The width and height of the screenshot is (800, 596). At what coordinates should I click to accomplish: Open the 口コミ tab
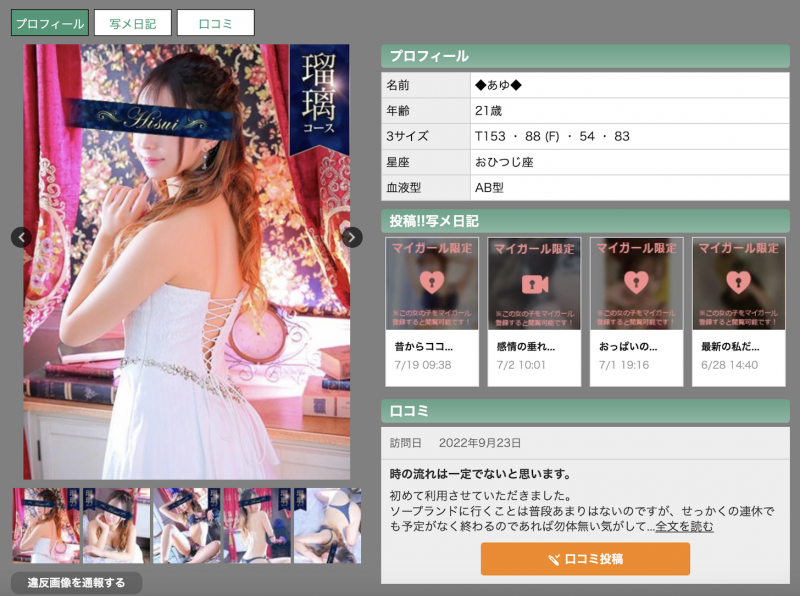coord(216,21)
